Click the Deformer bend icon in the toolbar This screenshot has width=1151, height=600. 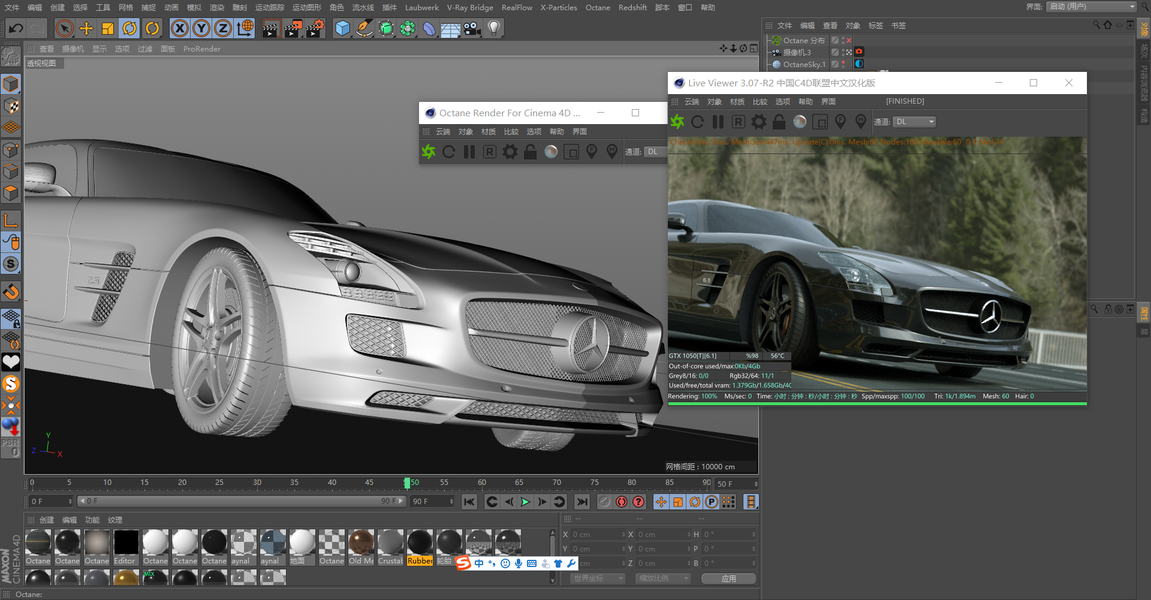[x=429, y=29]
